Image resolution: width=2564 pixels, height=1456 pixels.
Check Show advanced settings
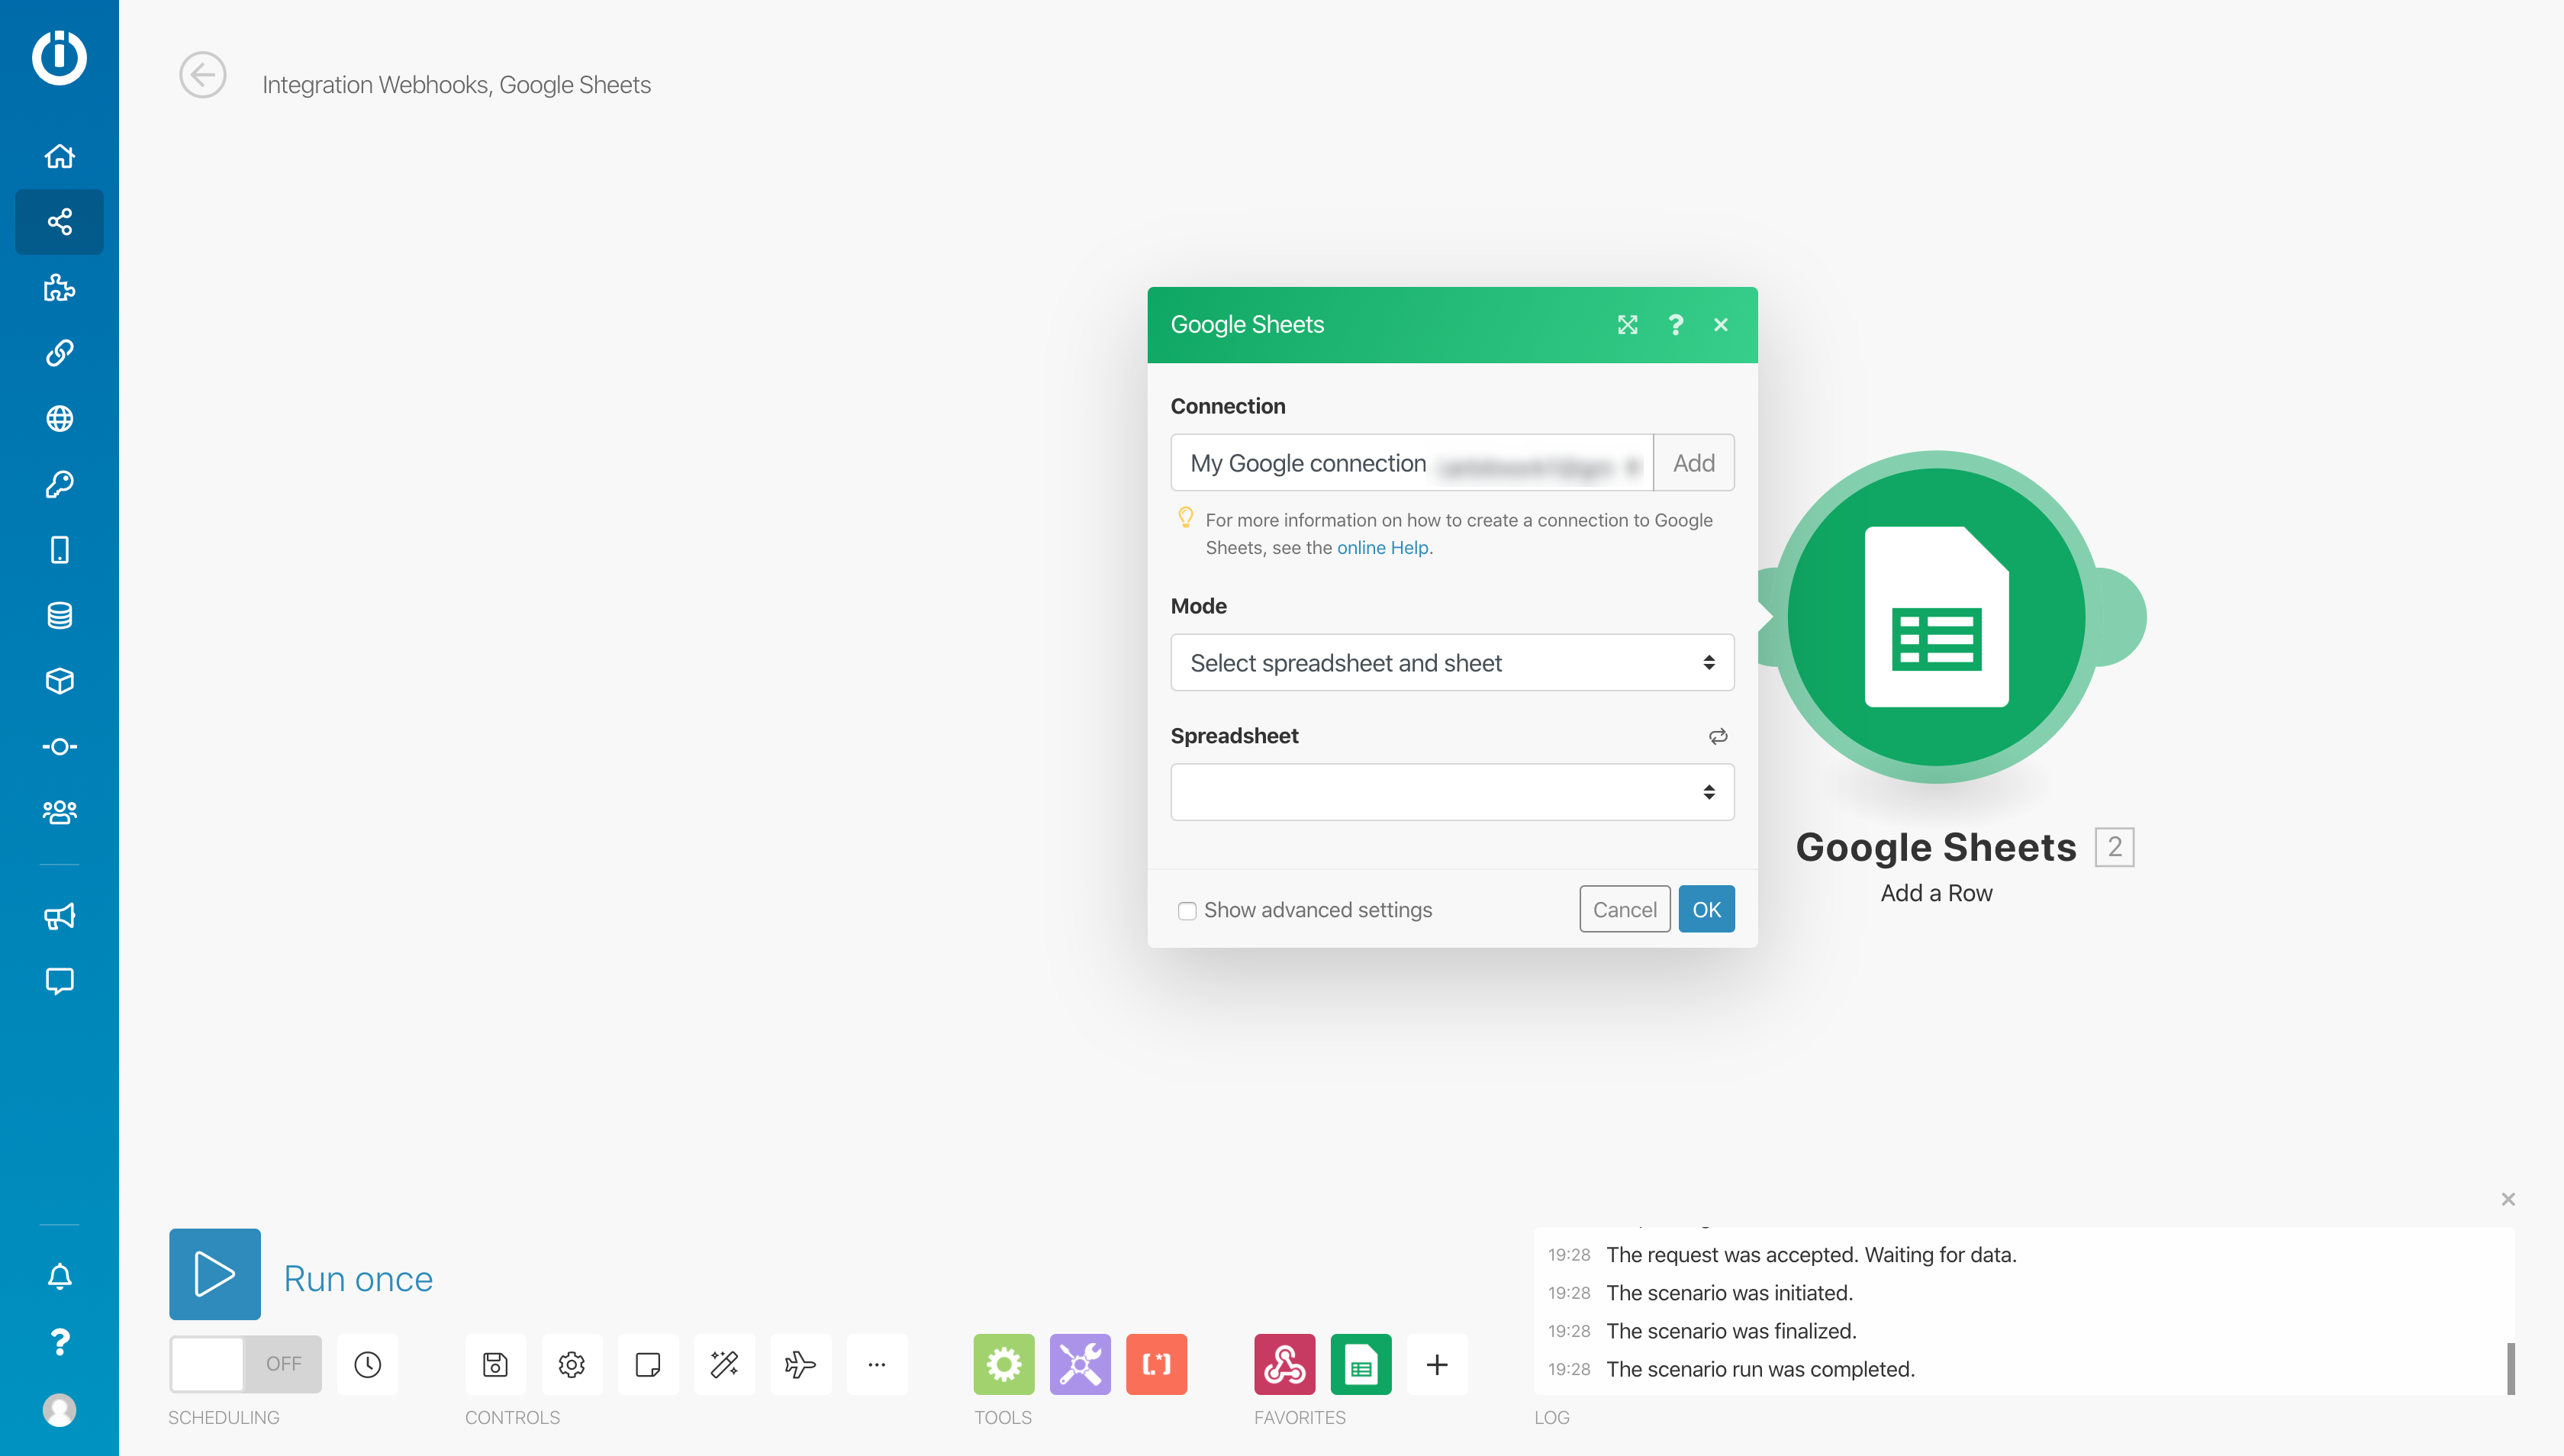[x=1187, y=911]
